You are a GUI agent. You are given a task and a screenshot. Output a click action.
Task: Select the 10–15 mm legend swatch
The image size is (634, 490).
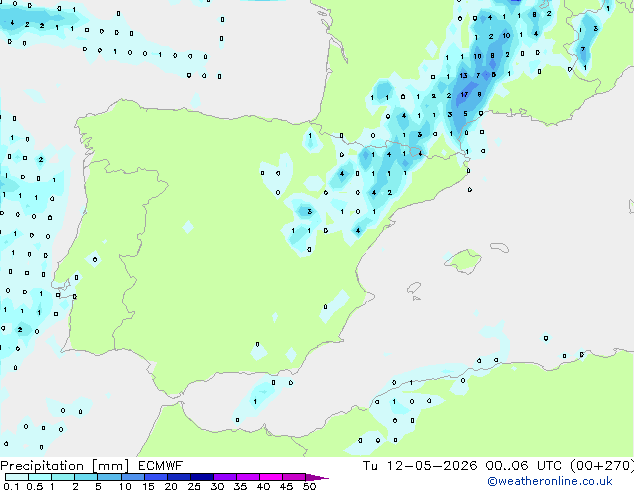click(132, 477)
